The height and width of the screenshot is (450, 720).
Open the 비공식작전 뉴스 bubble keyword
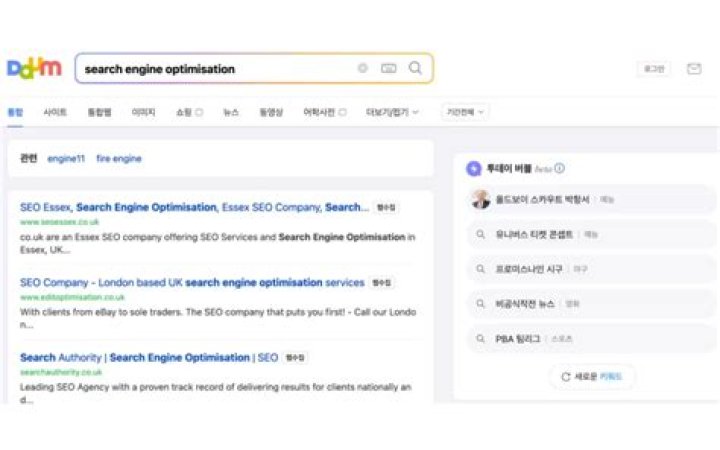pos(525,304)
